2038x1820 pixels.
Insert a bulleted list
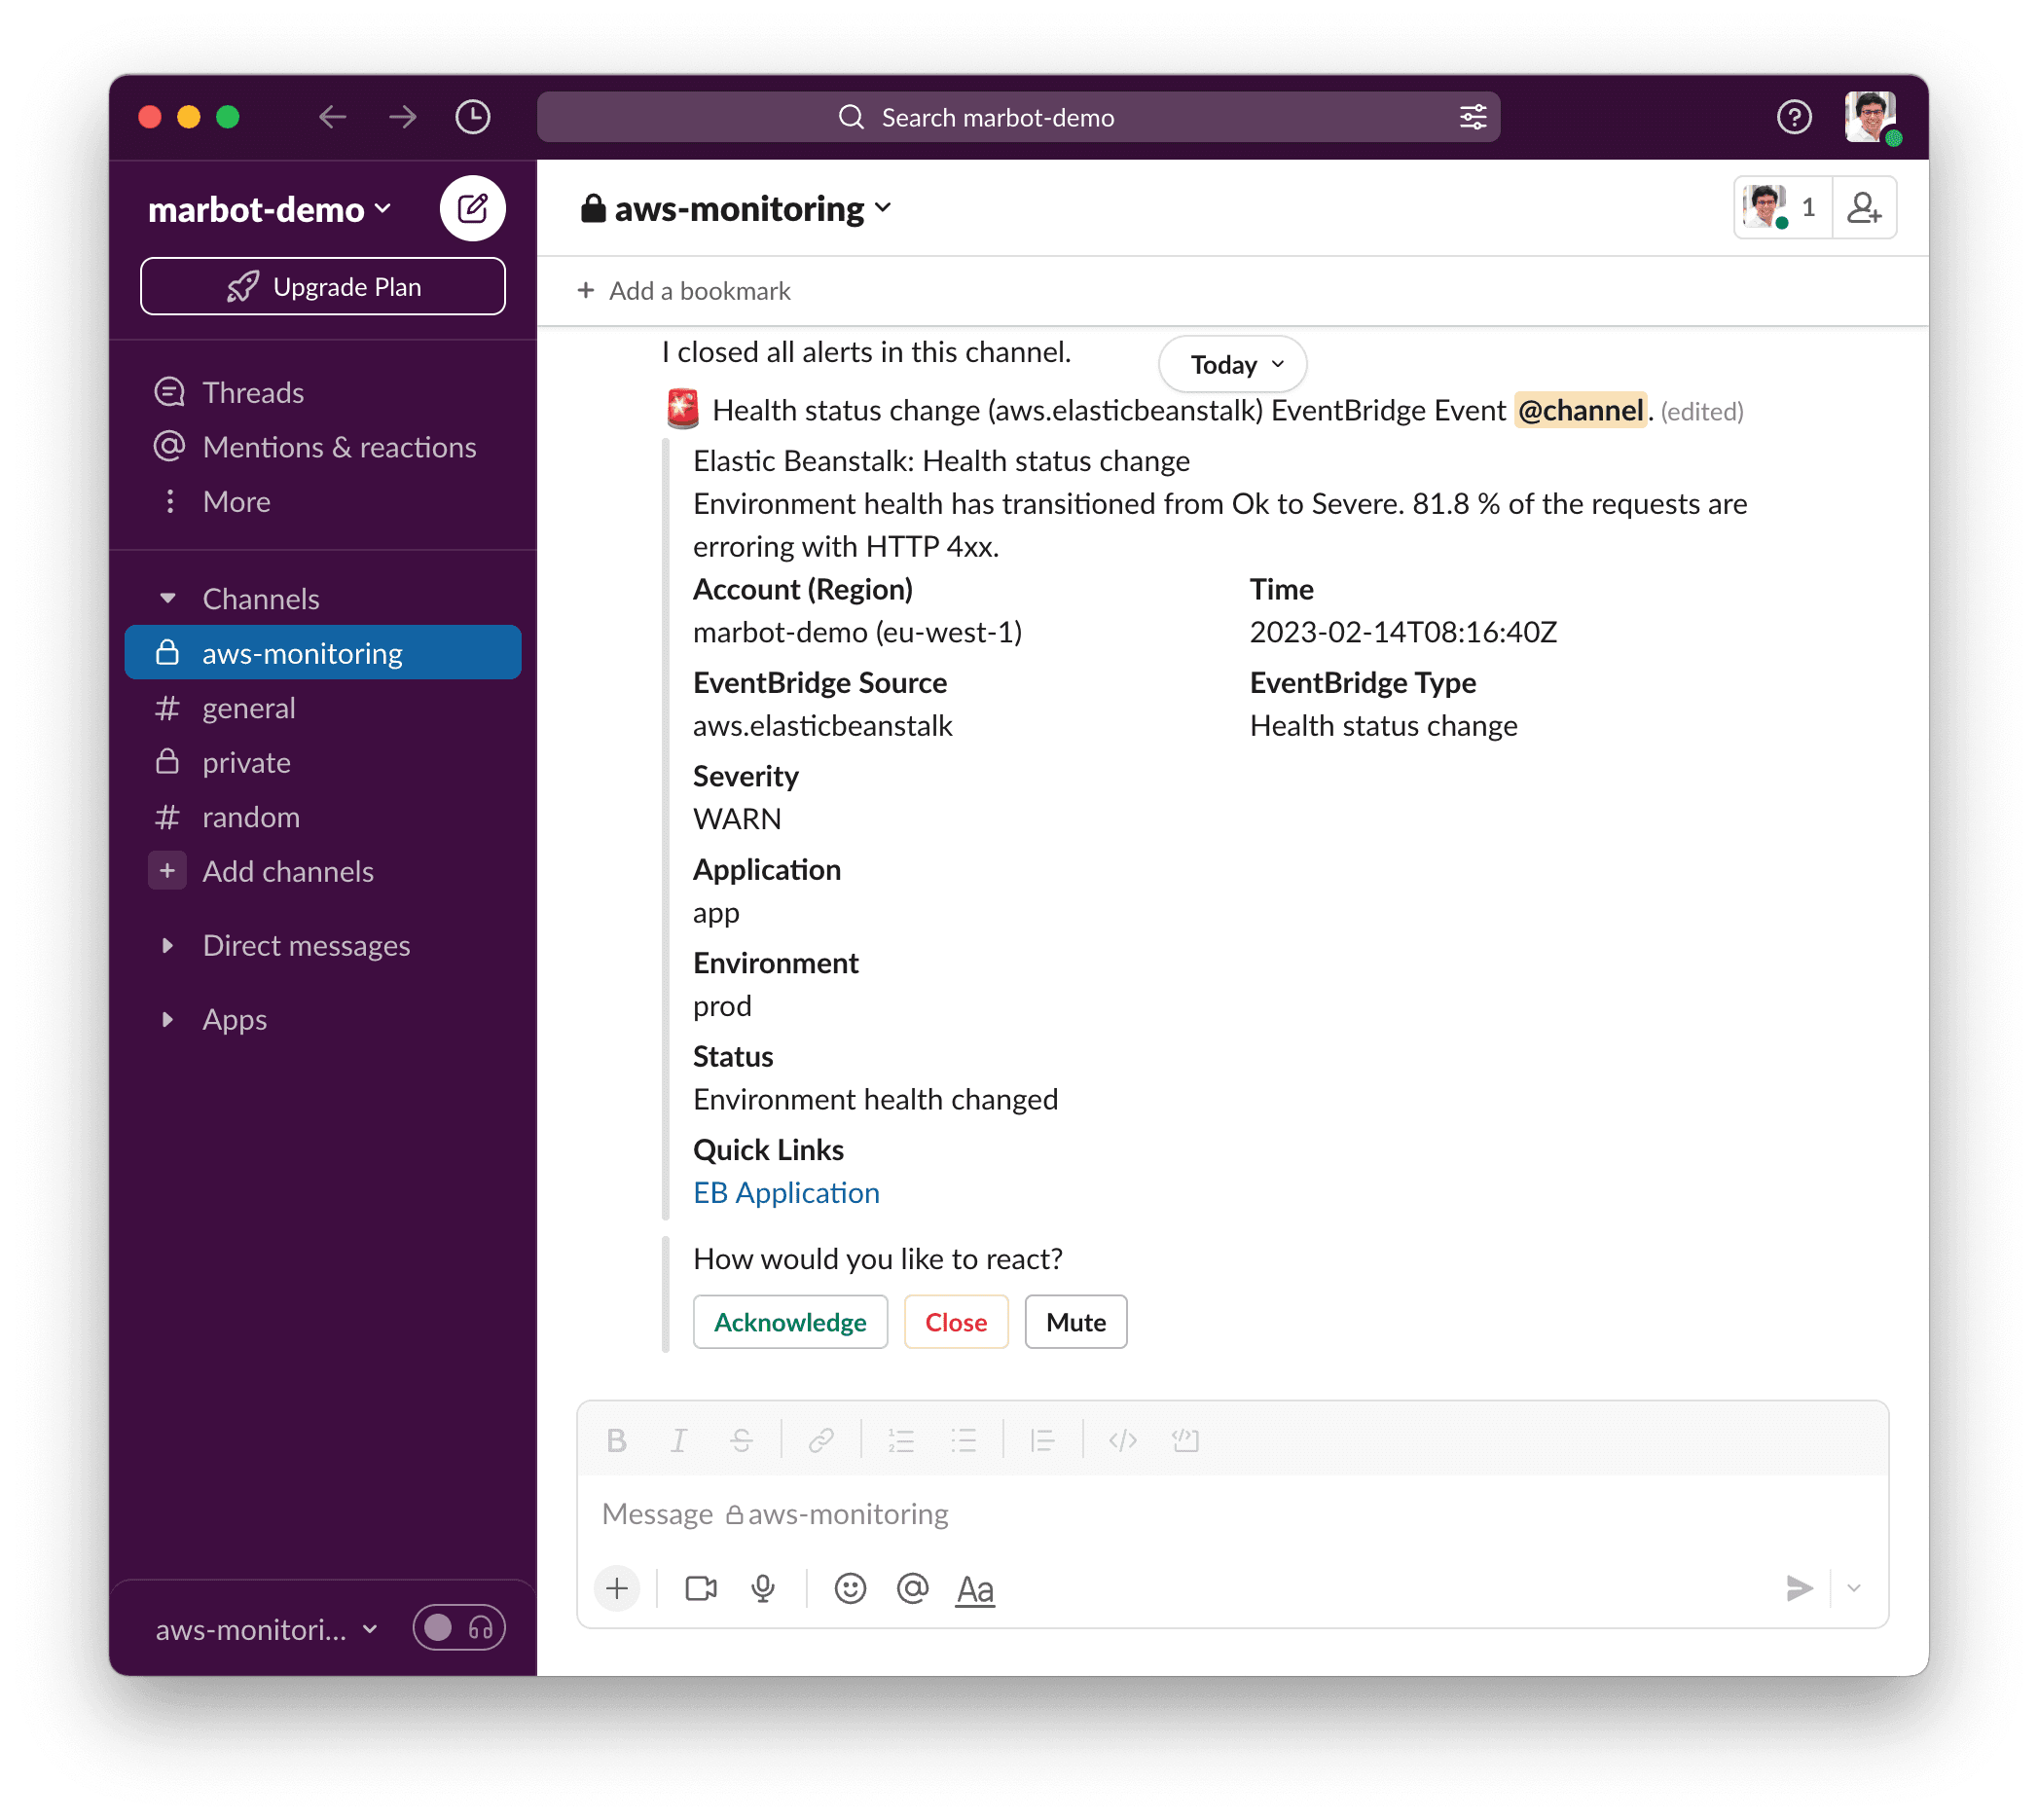(964, 1441)
